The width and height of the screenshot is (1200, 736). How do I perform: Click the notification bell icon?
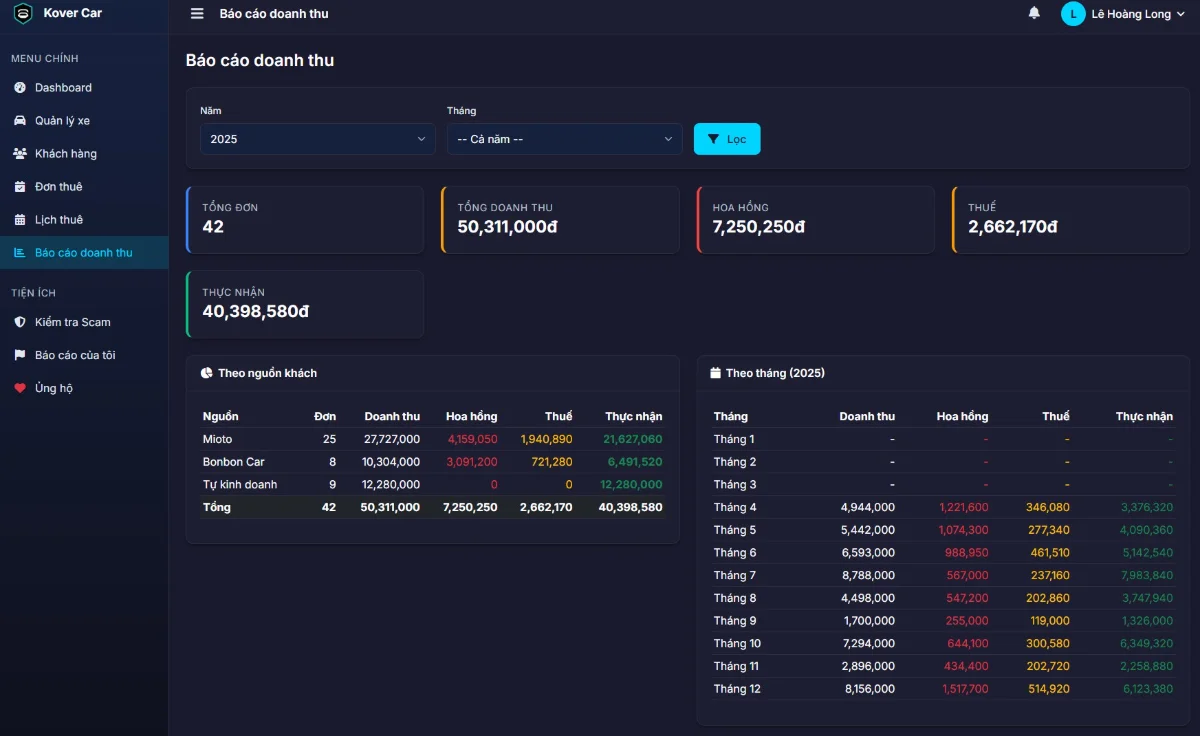pyautogui.click(x=1034, y=13)
